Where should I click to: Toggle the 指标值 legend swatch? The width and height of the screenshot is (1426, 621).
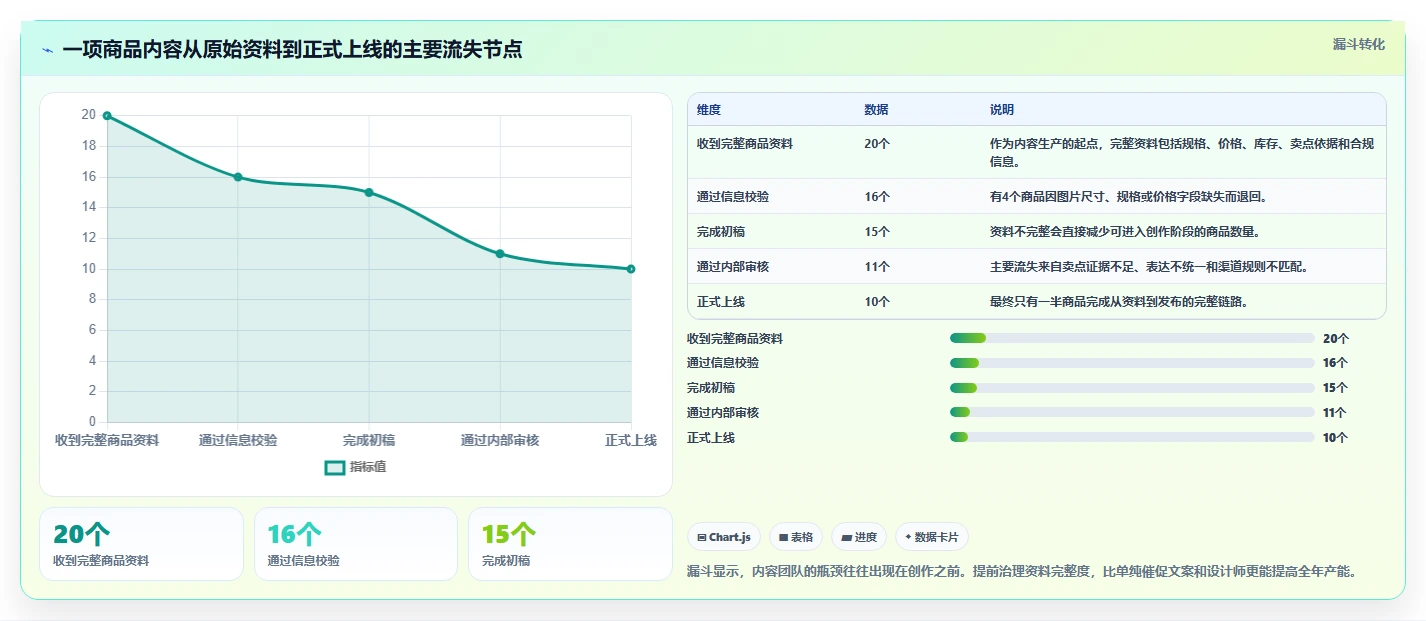335,467
